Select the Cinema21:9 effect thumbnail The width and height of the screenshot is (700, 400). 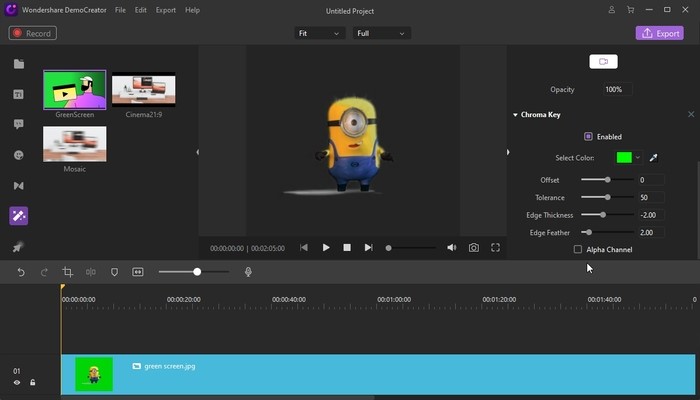pos(144,89)
